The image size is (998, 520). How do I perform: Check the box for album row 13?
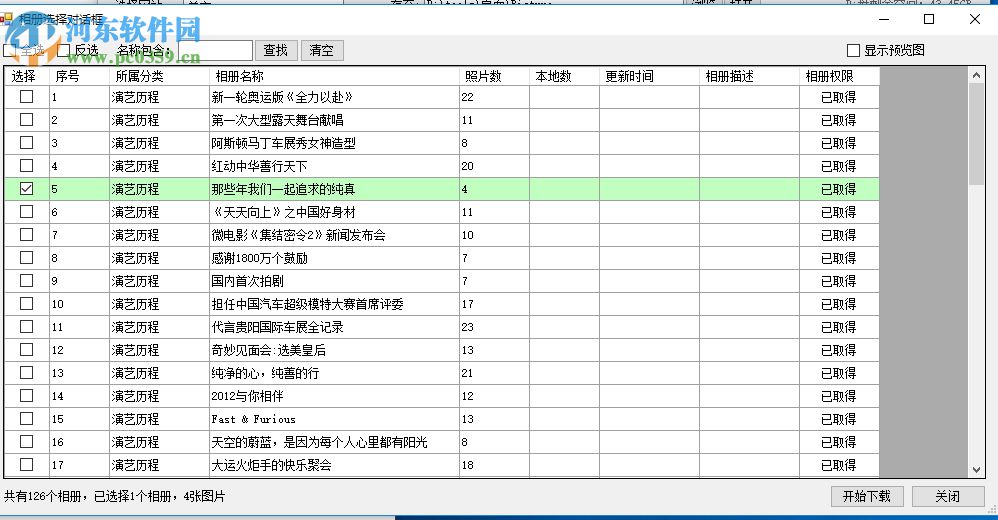(26, 372)
